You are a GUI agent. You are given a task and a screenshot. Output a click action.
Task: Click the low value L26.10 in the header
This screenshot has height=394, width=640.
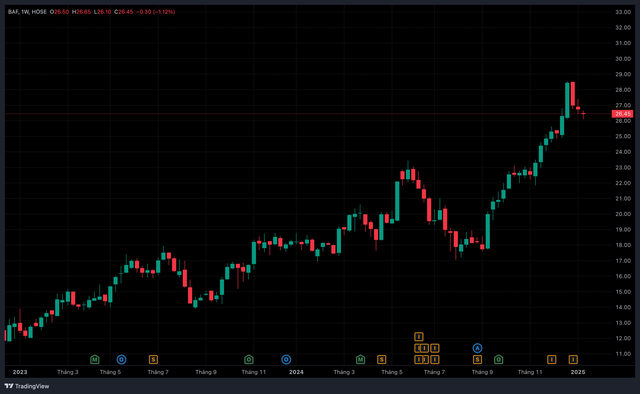[x=102, y=12]
